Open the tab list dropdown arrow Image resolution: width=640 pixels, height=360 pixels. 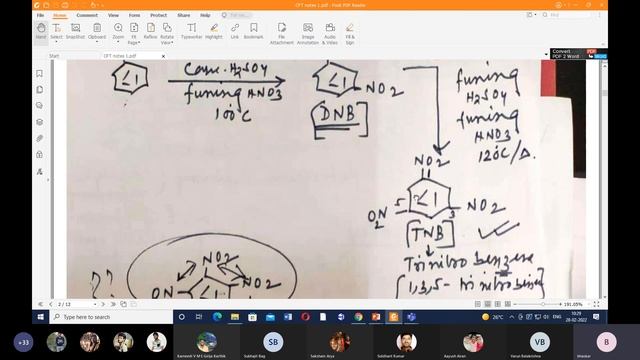point(546,54)
